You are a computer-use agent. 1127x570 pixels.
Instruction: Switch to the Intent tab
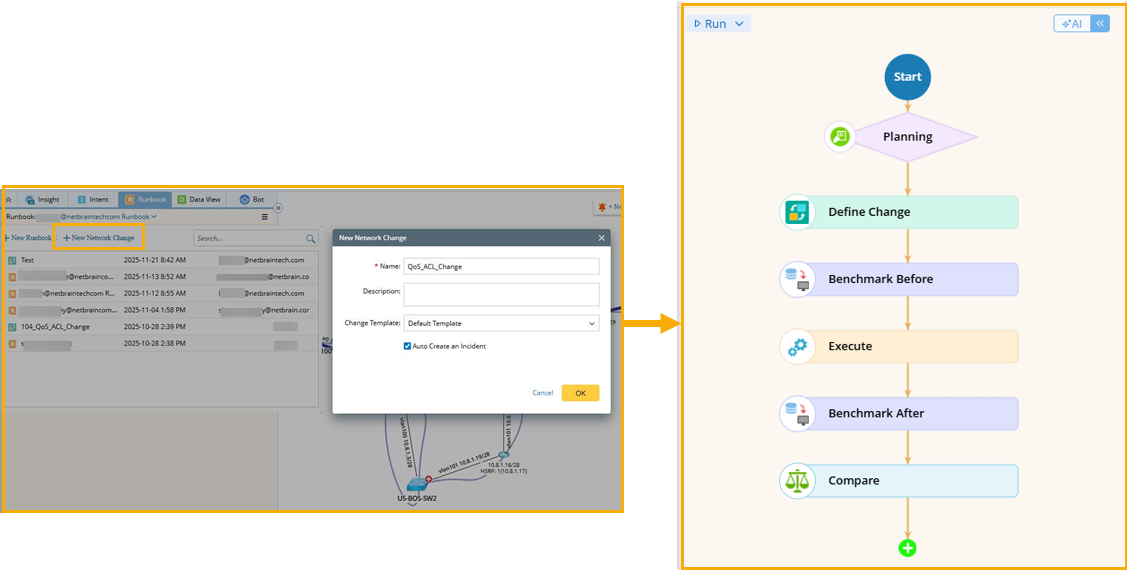tap(93, 199)
